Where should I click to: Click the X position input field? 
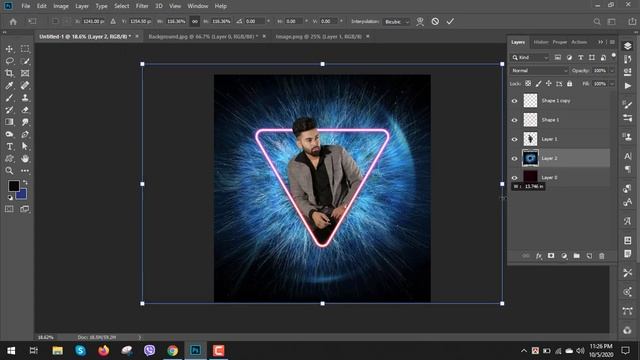tap(94, 22)
